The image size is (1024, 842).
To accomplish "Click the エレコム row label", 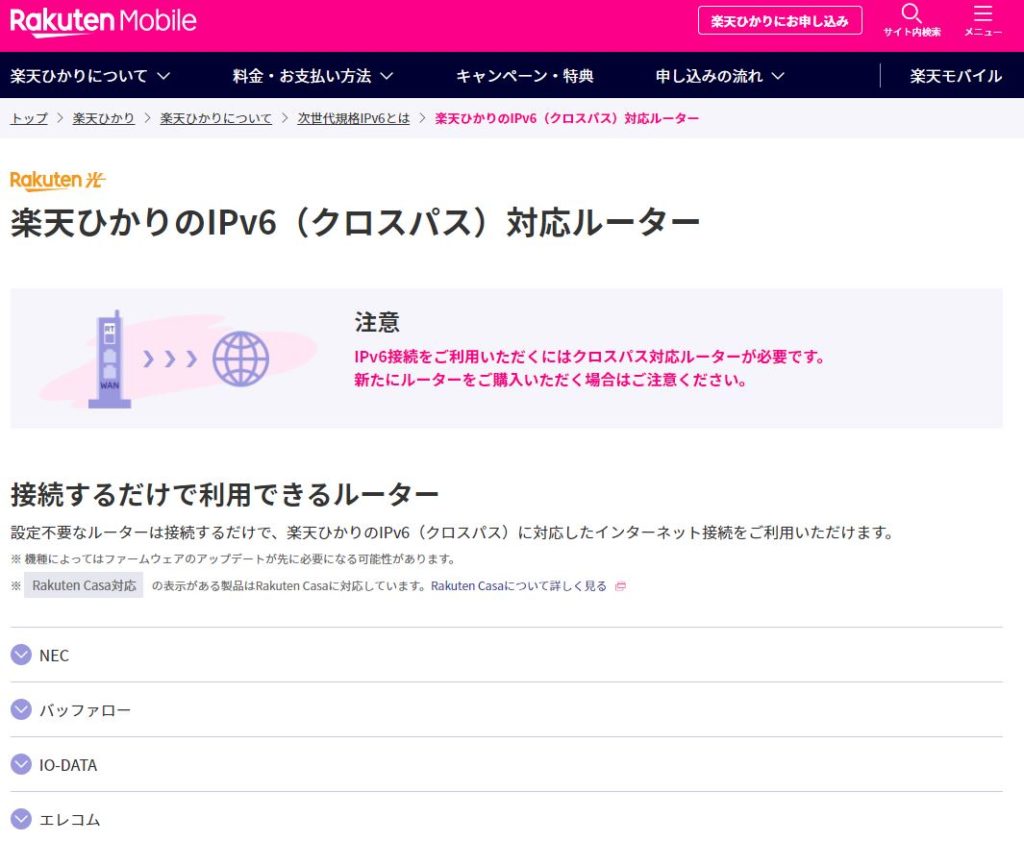I will (x=70, y=820).
